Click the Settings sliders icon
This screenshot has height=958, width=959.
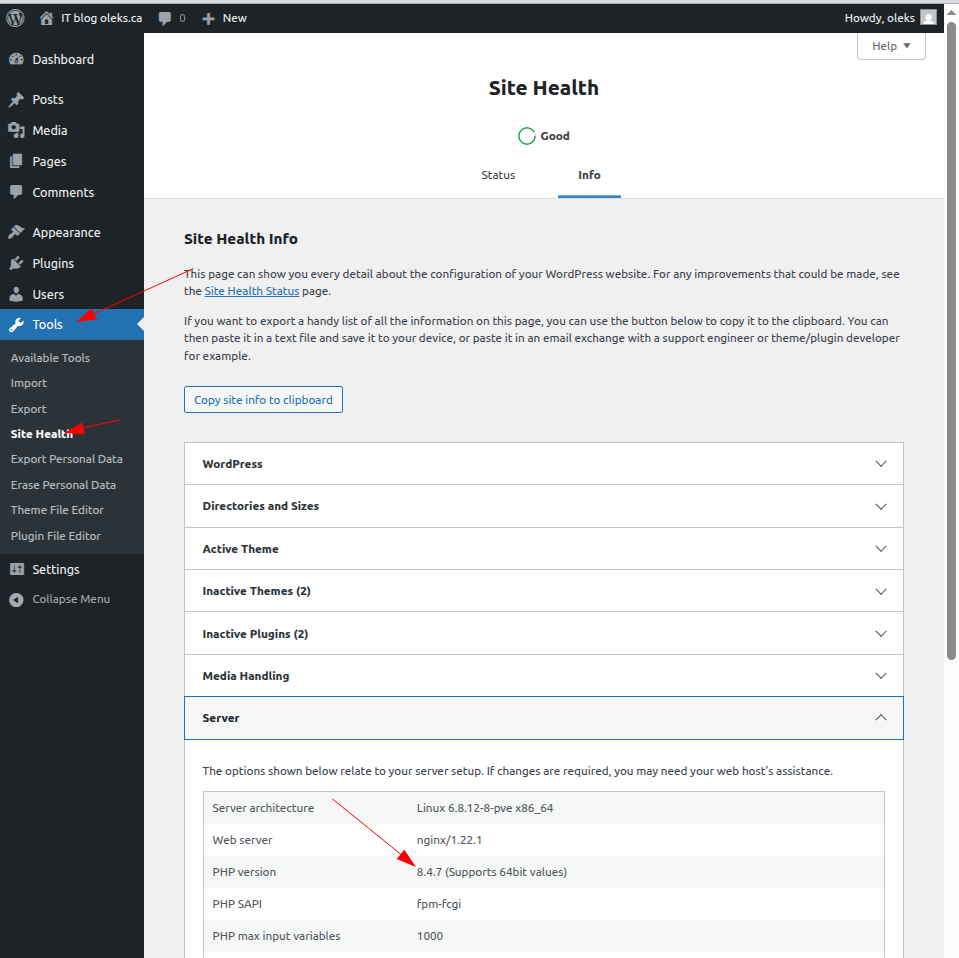click(x=17, y=569)
